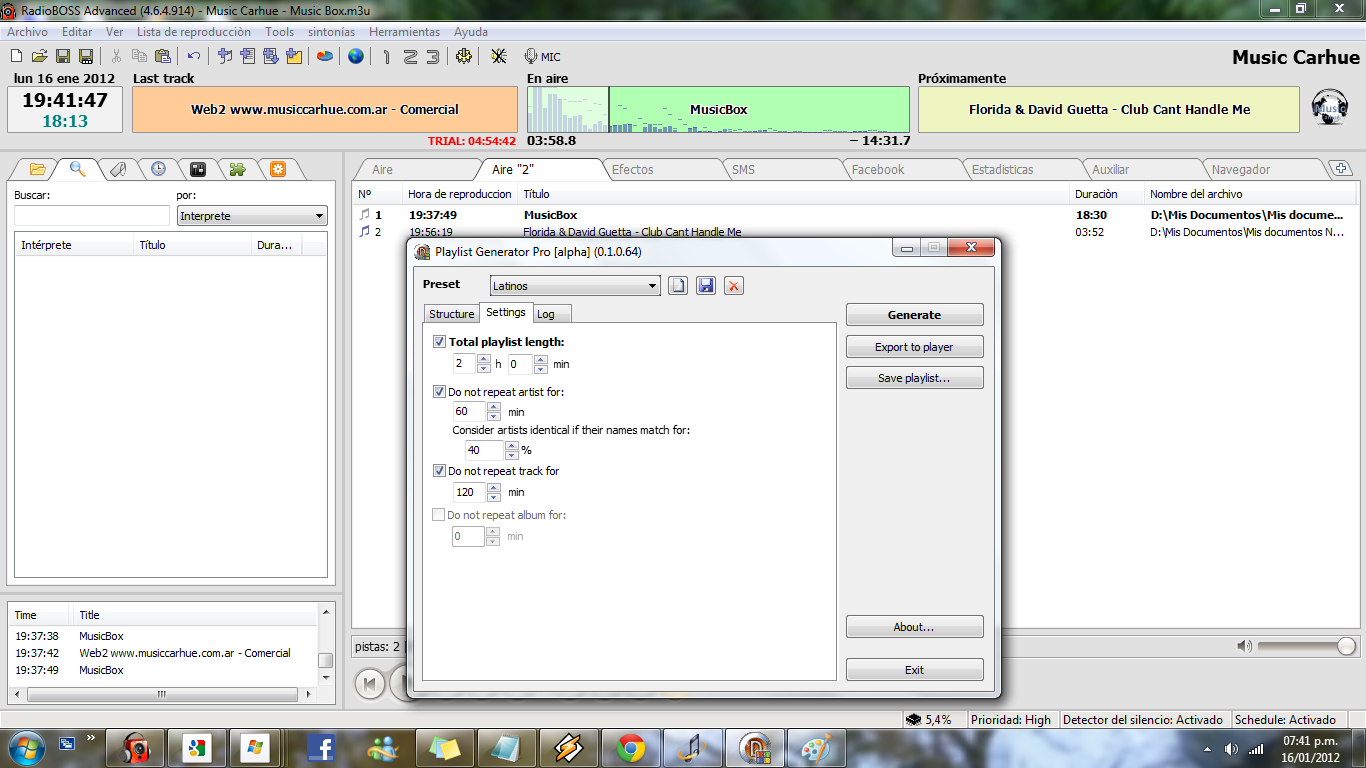Viewport: 1366px width, 768px height.
Task: Open the Archivo menu
Action: (27, 32)
